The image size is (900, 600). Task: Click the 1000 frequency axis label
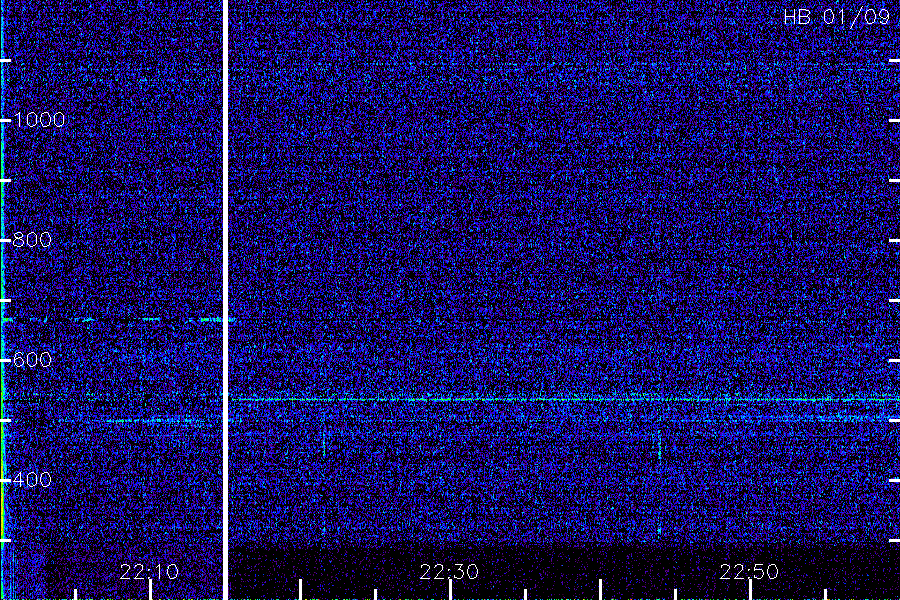[39, 119]
